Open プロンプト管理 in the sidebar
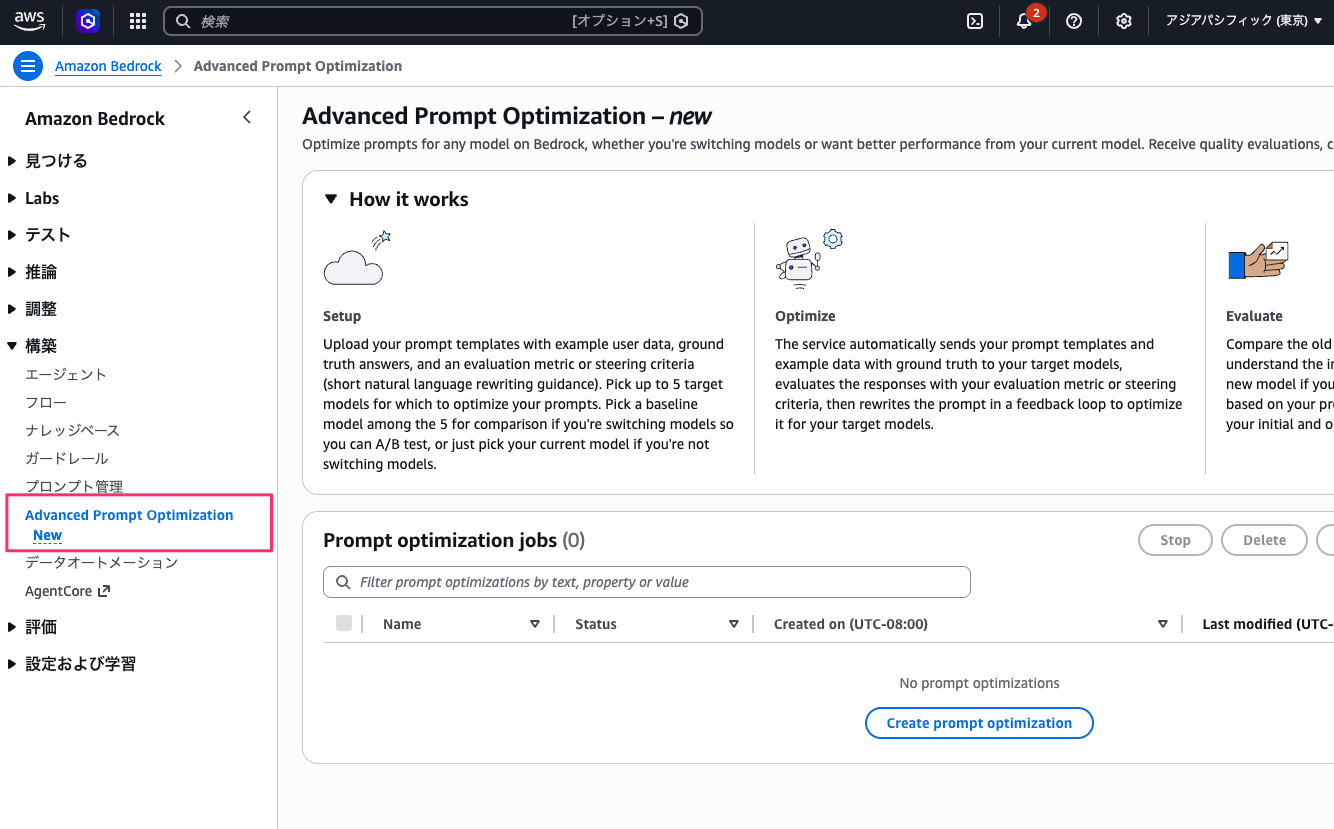 74,486
